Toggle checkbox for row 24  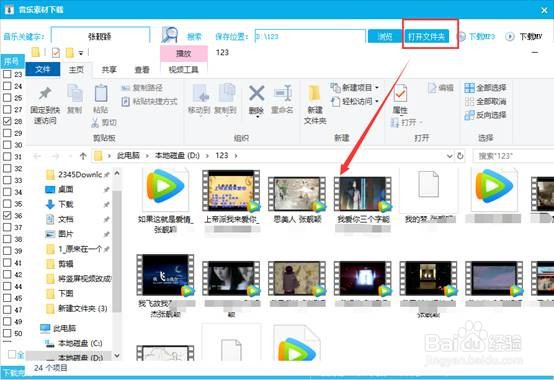tap(7, 86)
